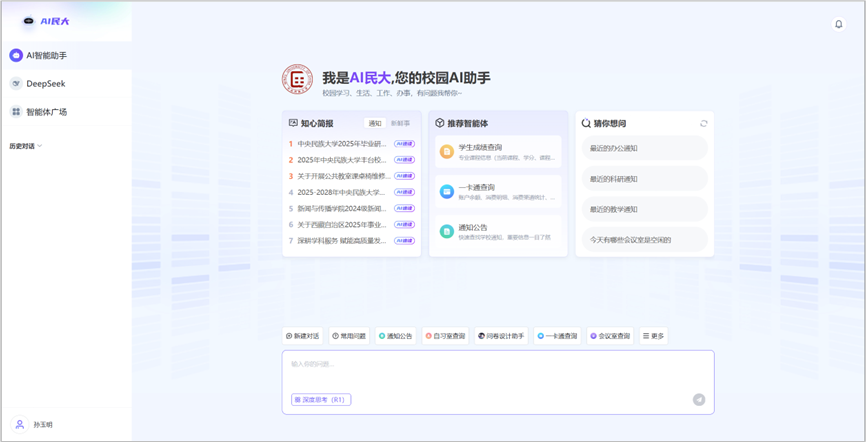The height and width of the screenshot is (442, 866).
Task: Open 常用问题 in the quick bar
Action: click(349, 336)
